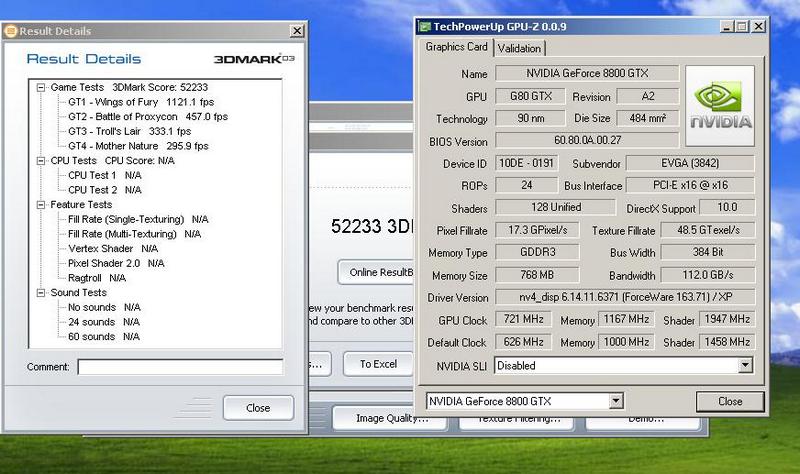The image size is (800, 474).
Task: Click the Memory Size value 768 MB
Action: (x=537, y=275)
